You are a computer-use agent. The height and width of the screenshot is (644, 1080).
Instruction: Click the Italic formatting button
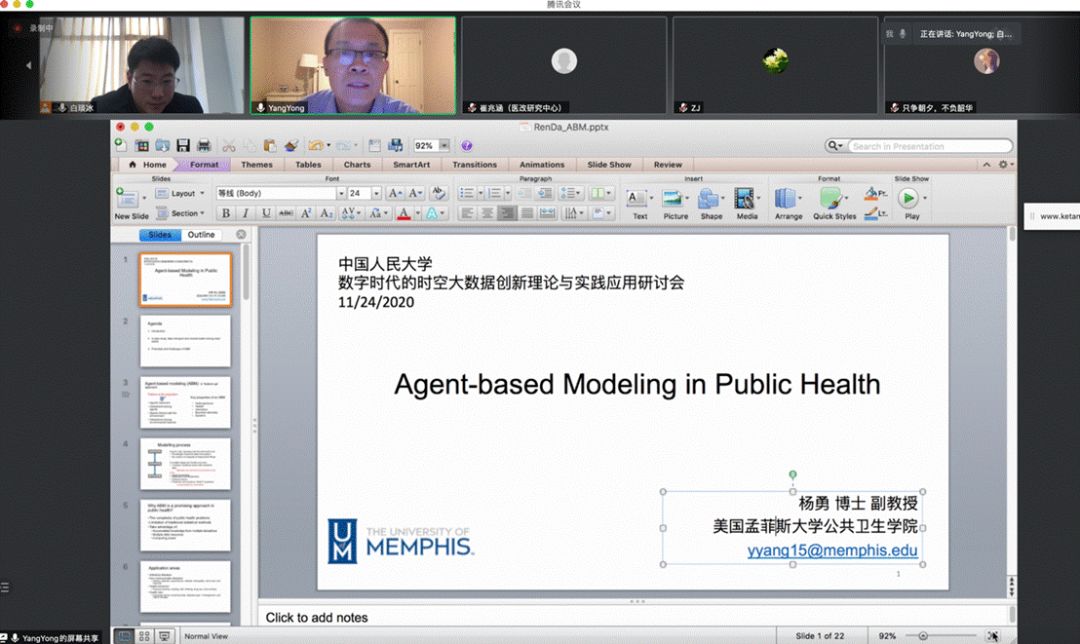tap(245, 213)
